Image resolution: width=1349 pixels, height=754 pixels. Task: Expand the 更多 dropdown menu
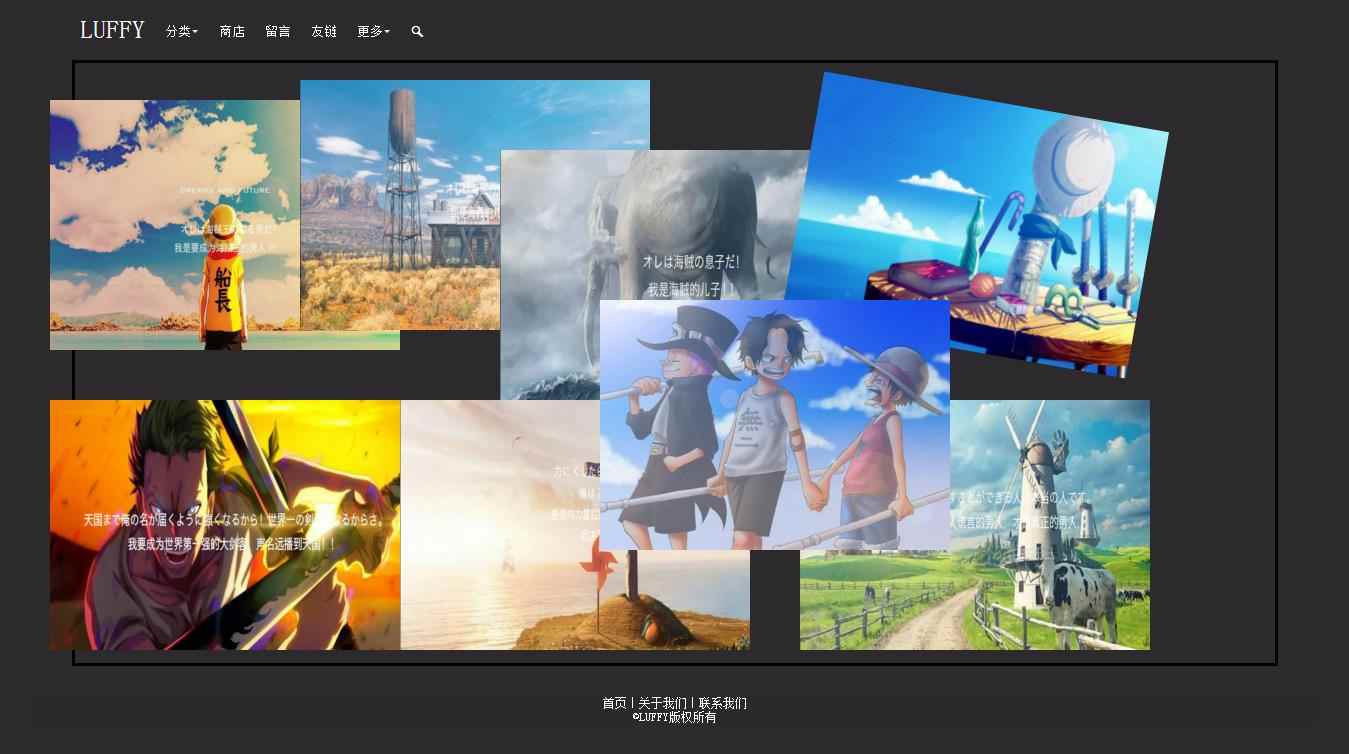coord(373,32)
